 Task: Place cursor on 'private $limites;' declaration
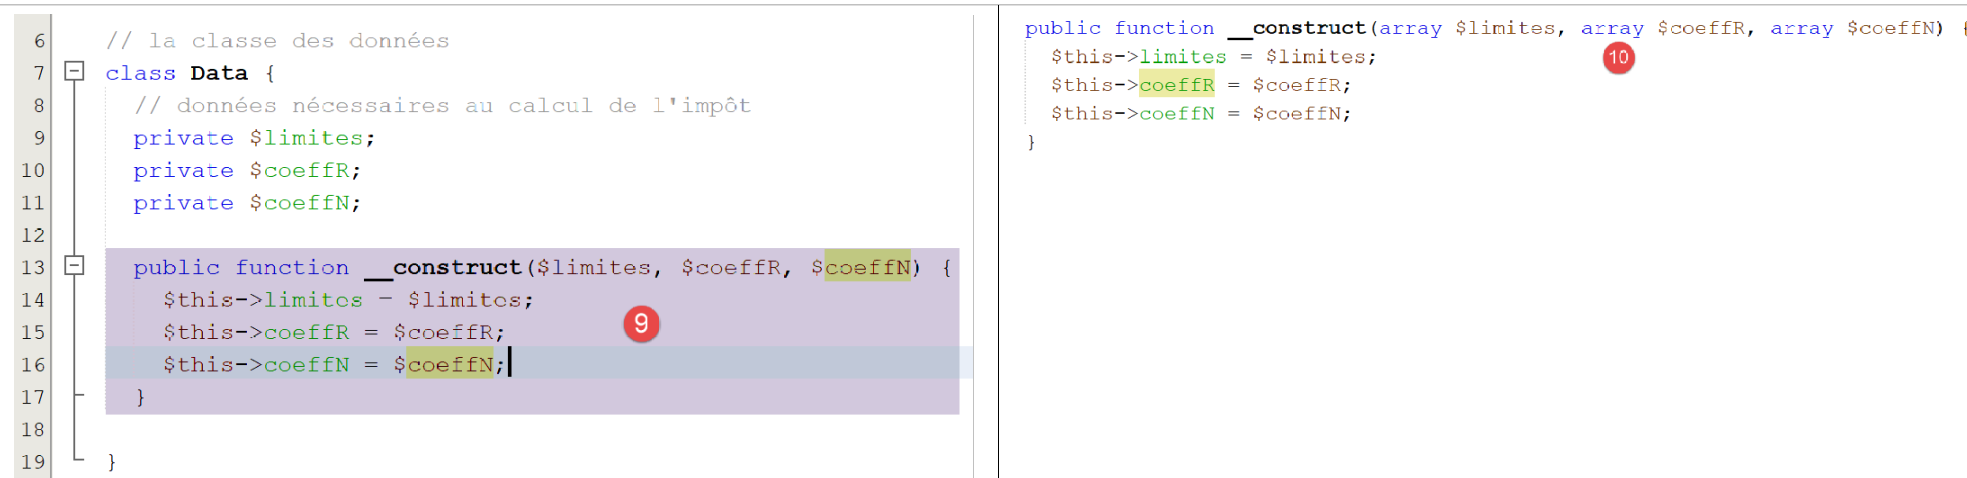[254, 138]
